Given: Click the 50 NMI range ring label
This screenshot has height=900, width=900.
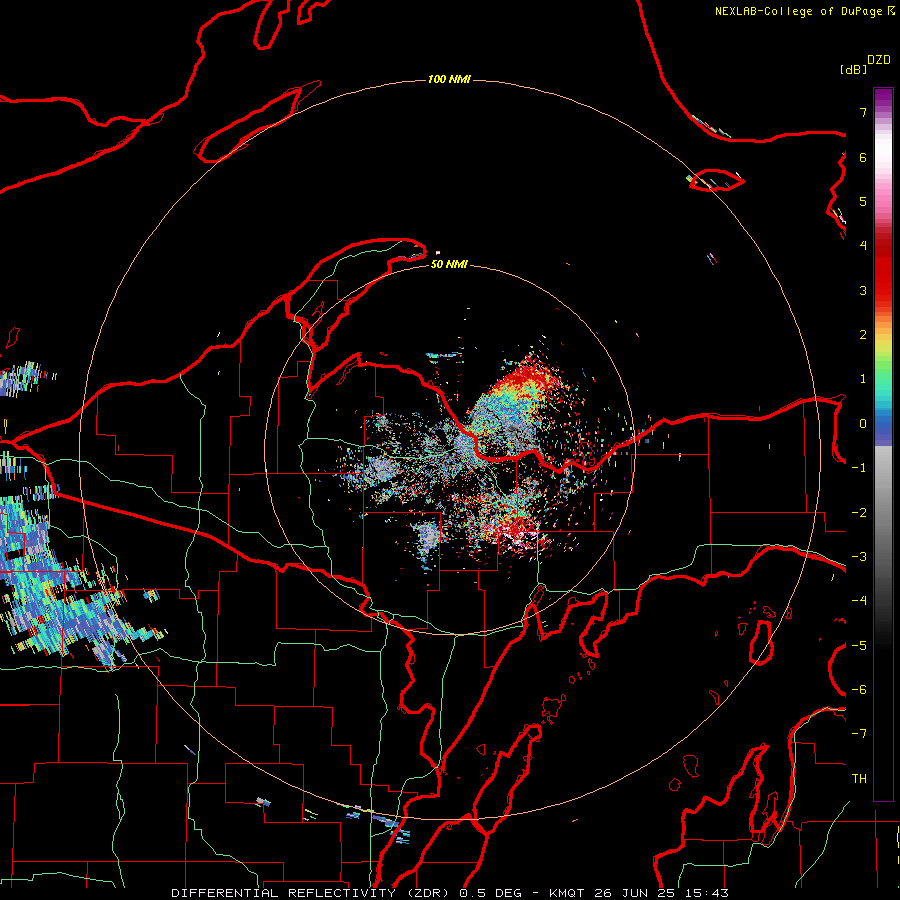Looking at the screenshot, I should tap(449, 264).
